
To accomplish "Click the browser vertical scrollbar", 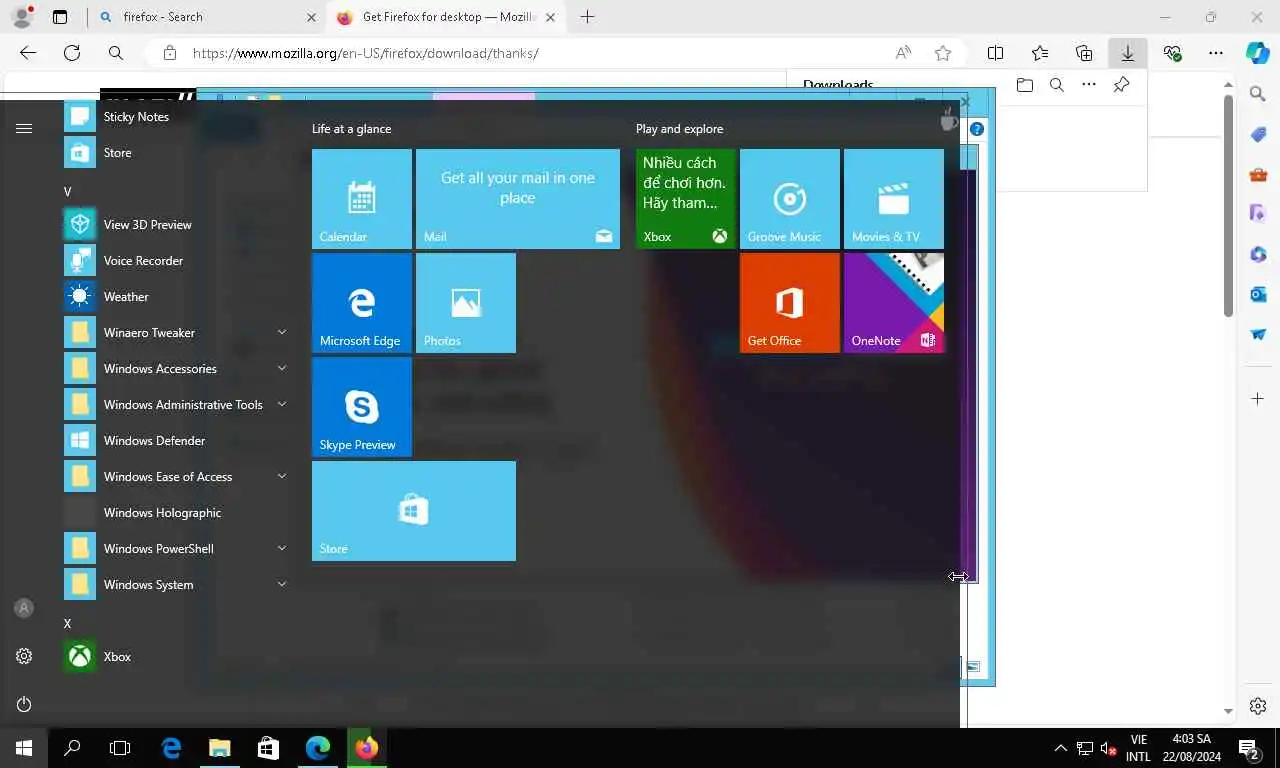I will tap(1229, 207).
